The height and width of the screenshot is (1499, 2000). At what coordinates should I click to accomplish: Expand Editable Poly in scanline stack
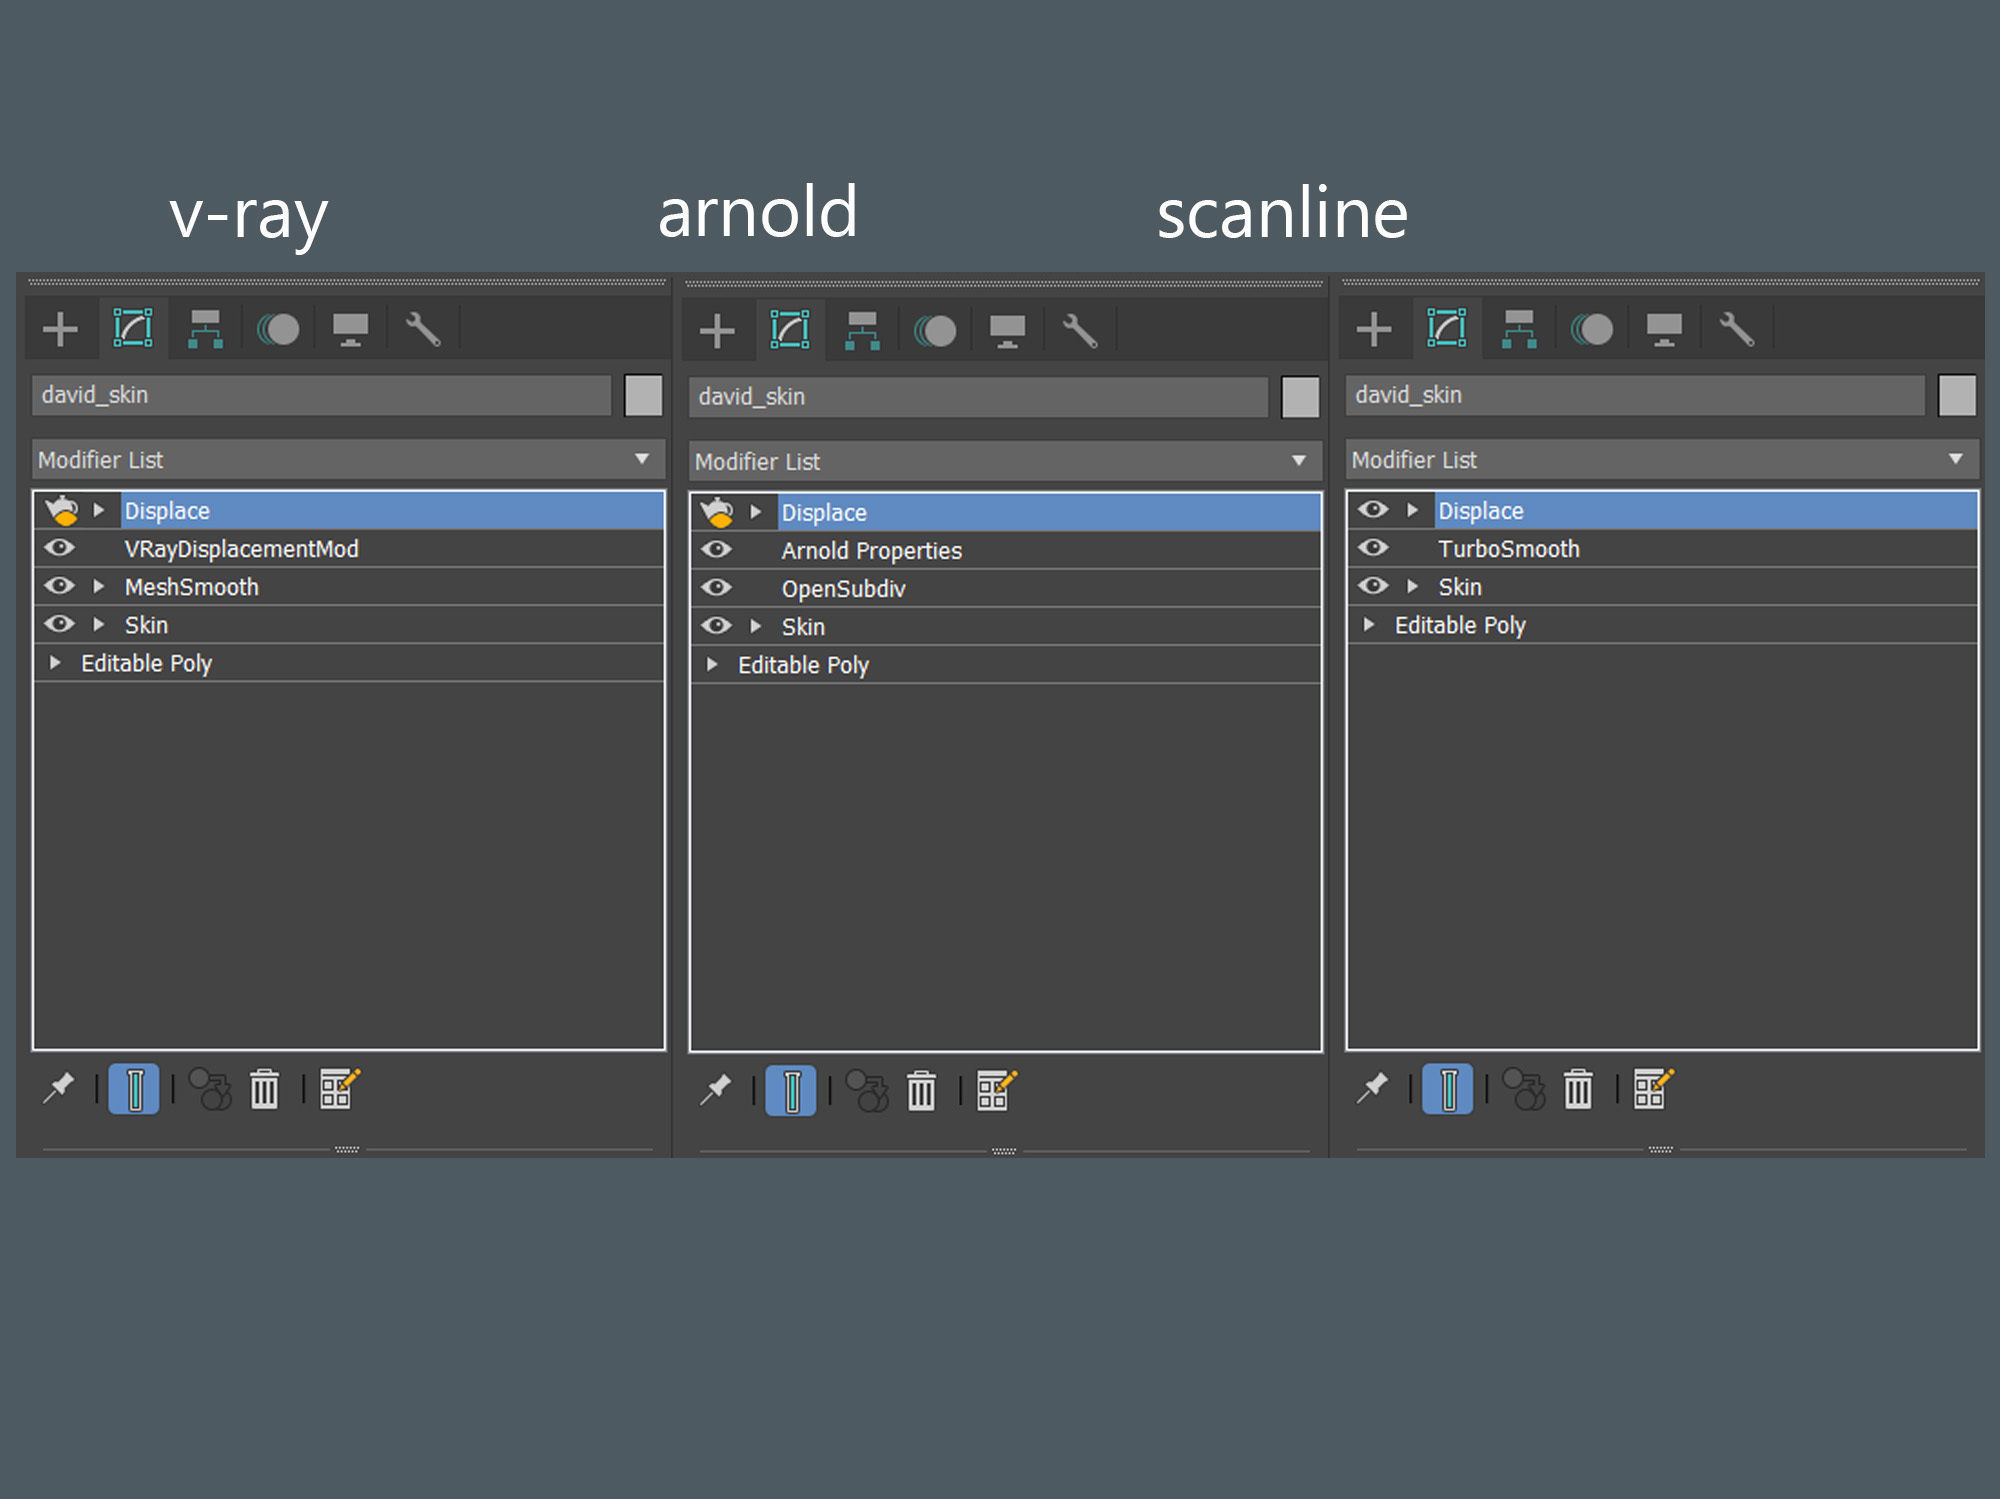pos(1369,625)
